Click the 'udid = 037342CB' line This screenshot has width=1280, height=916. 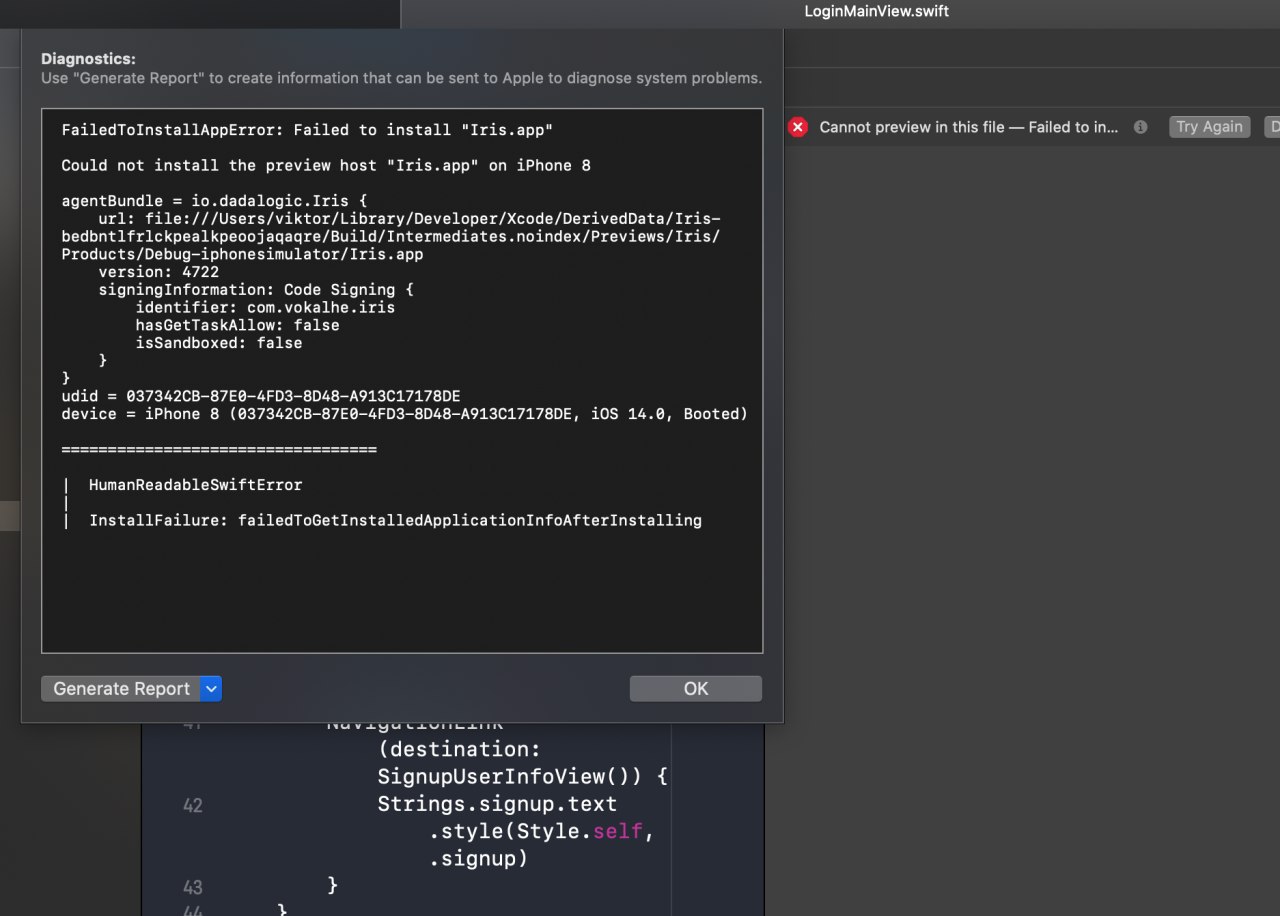pos(261,396)
